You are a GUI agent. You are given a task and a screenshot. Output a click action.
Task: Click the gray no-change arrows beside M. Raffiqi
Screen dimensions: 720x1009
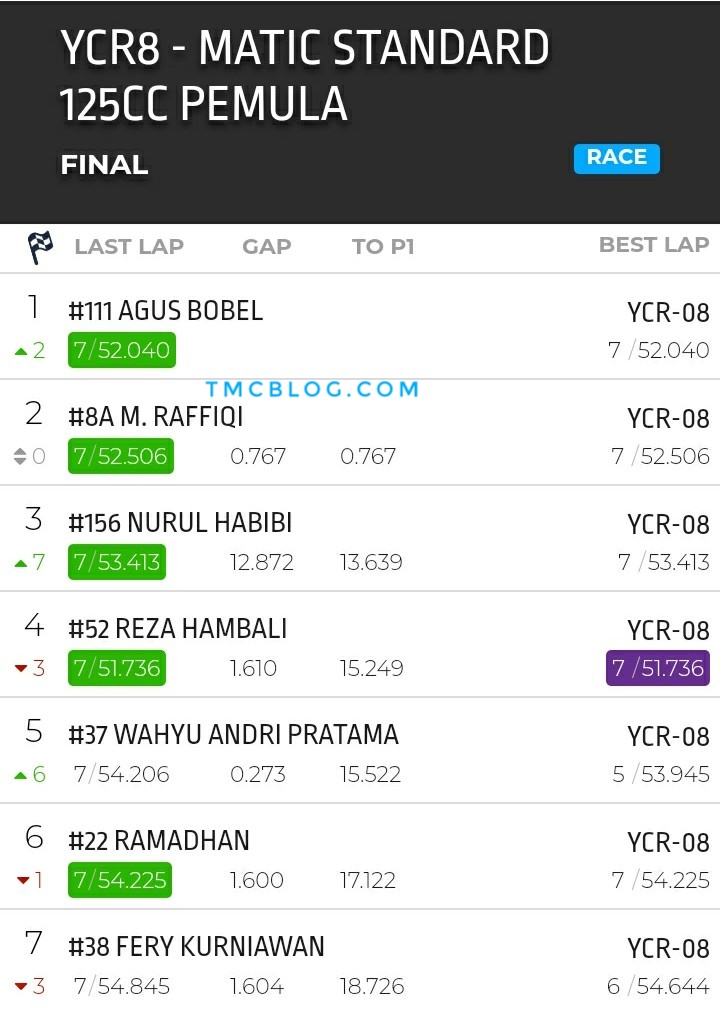[20, 456]
